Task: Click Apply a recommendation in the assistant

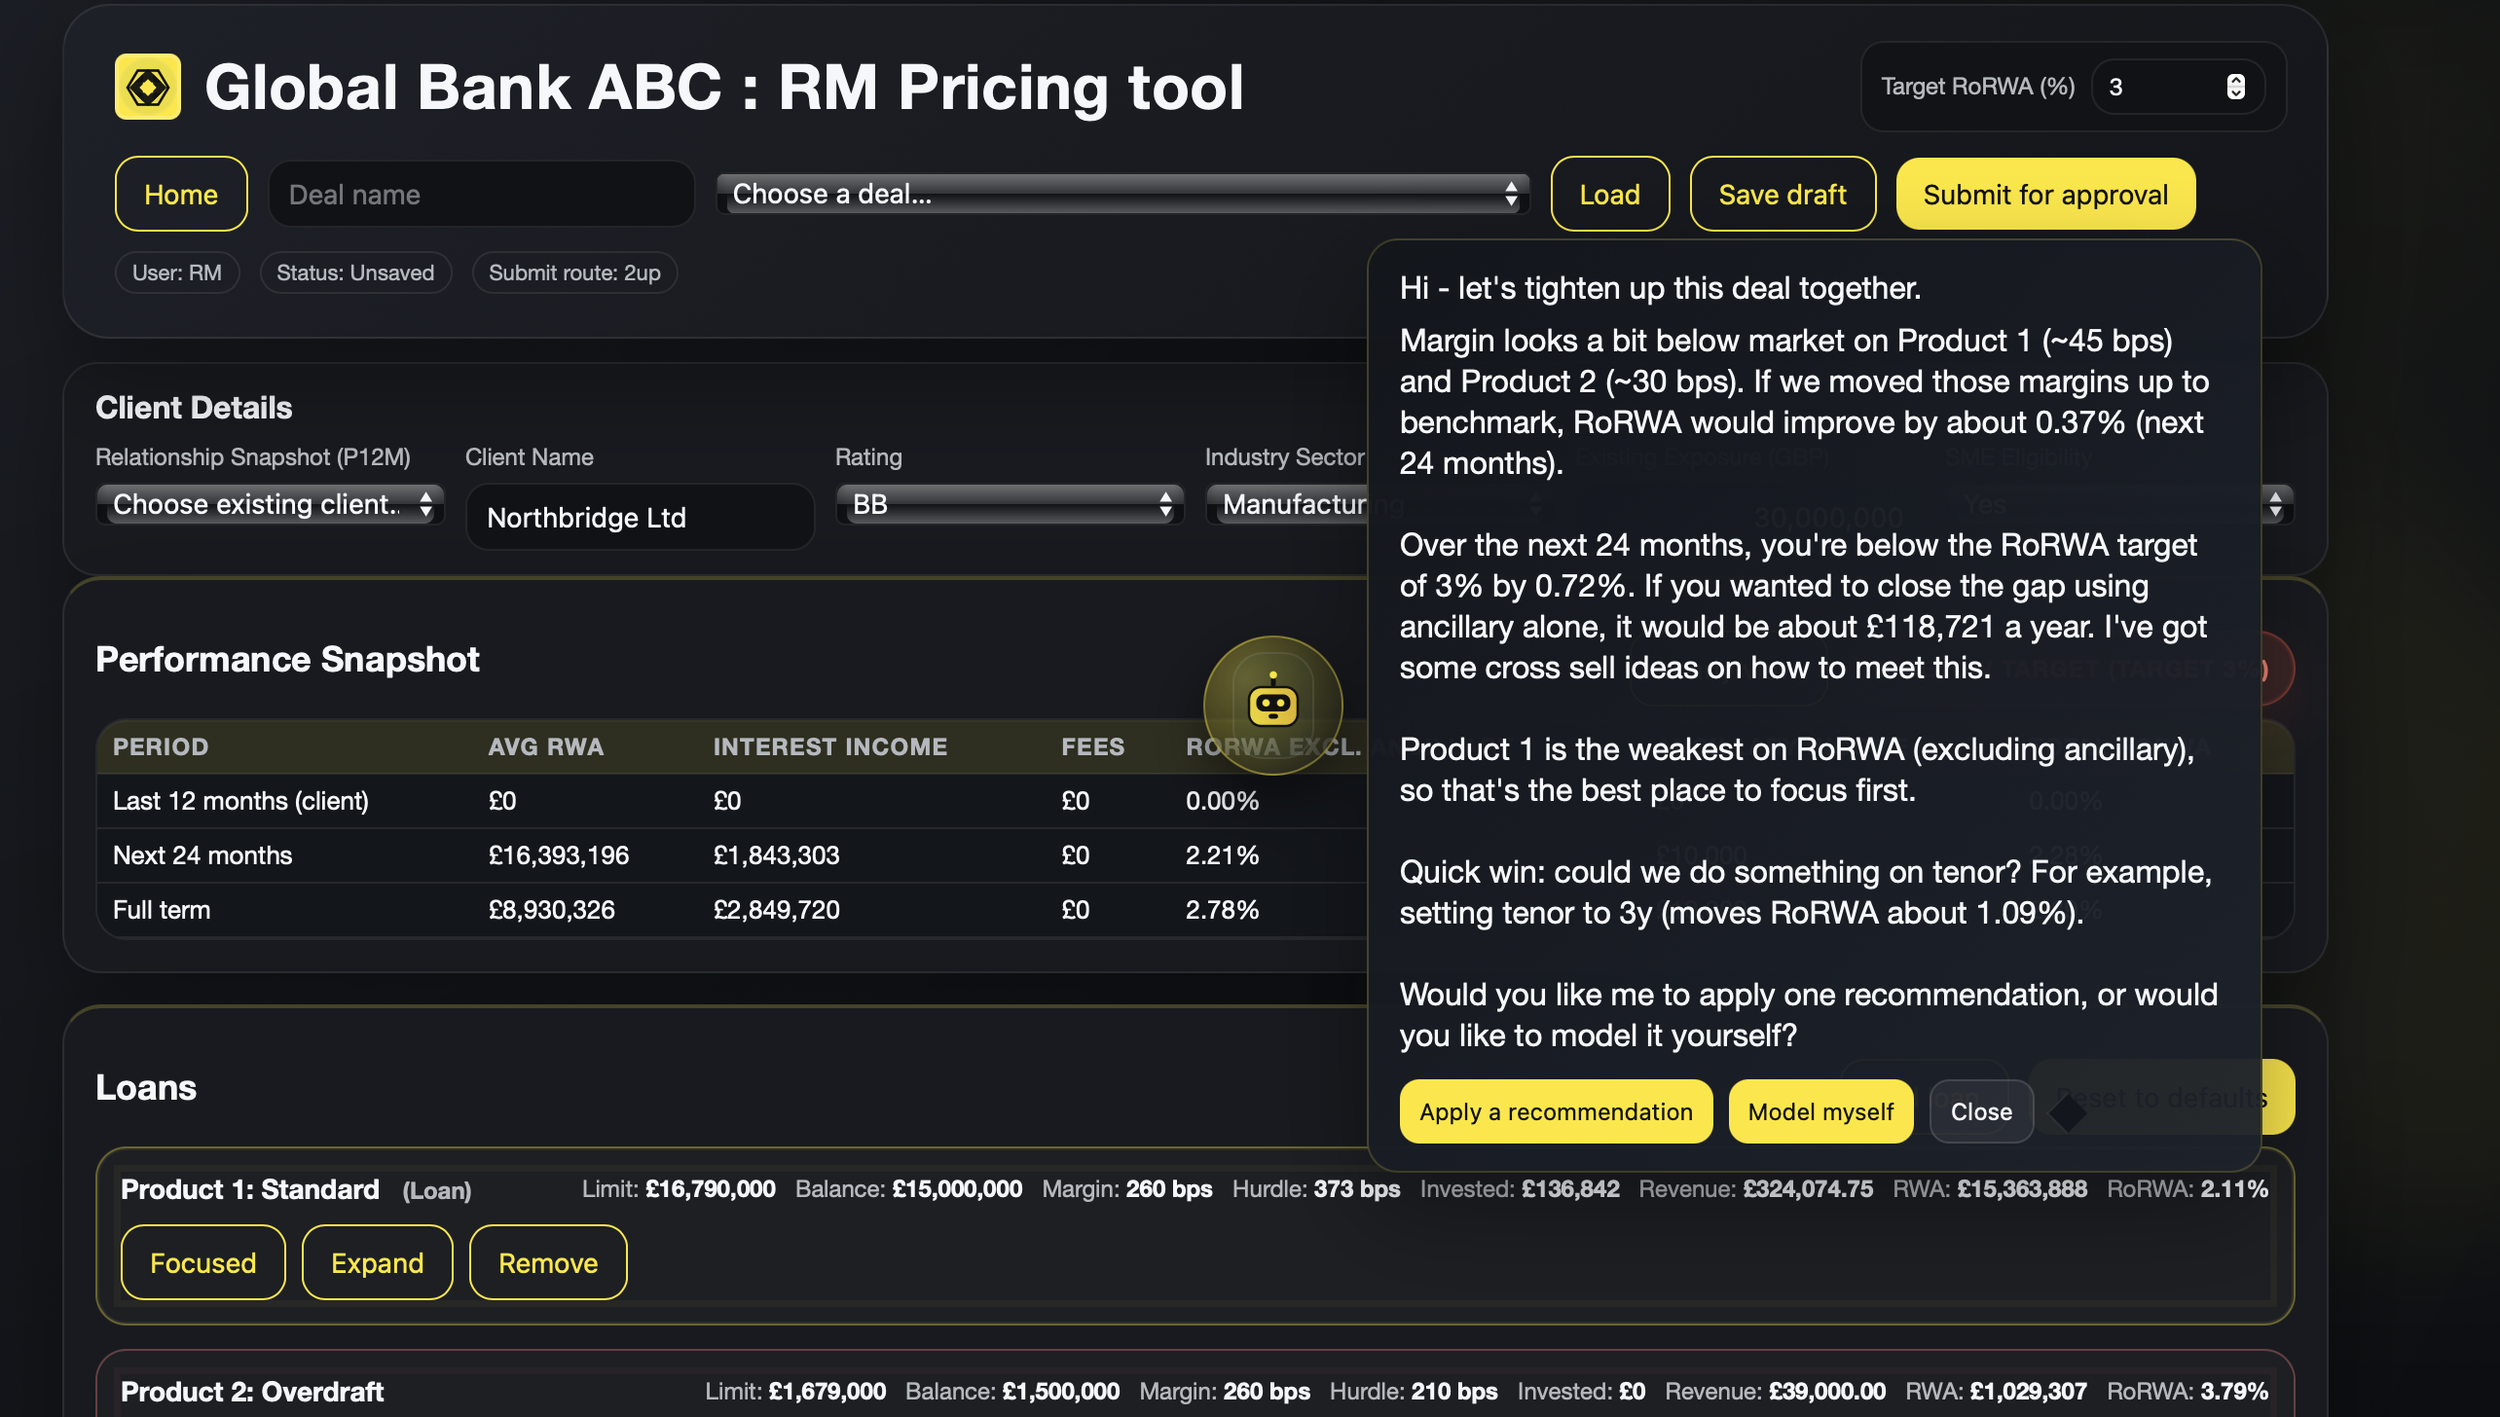Action: click(1555, 1111)
